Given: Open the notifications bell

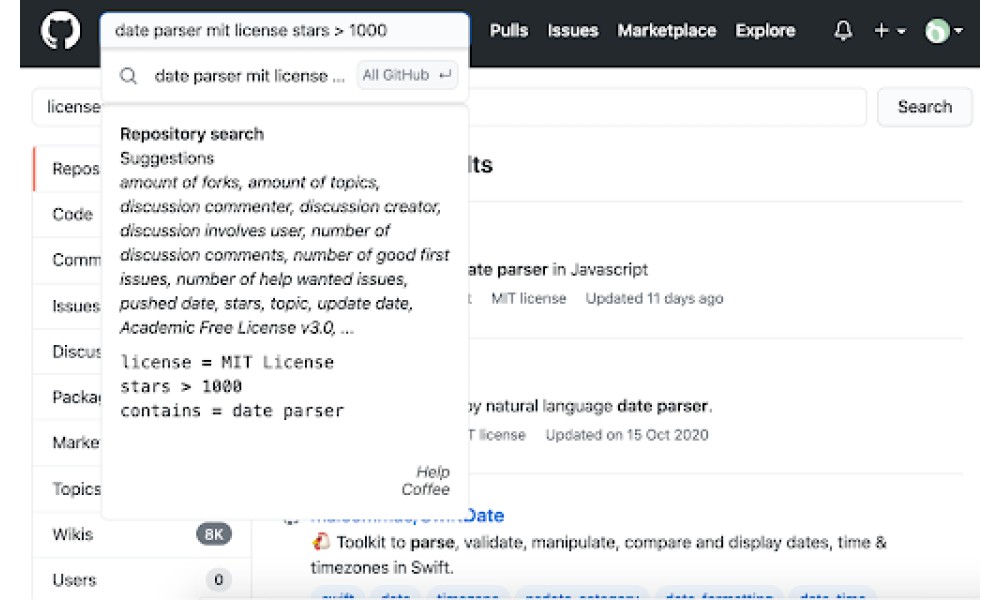Looking at the screenshot, I should coord(843,30).
